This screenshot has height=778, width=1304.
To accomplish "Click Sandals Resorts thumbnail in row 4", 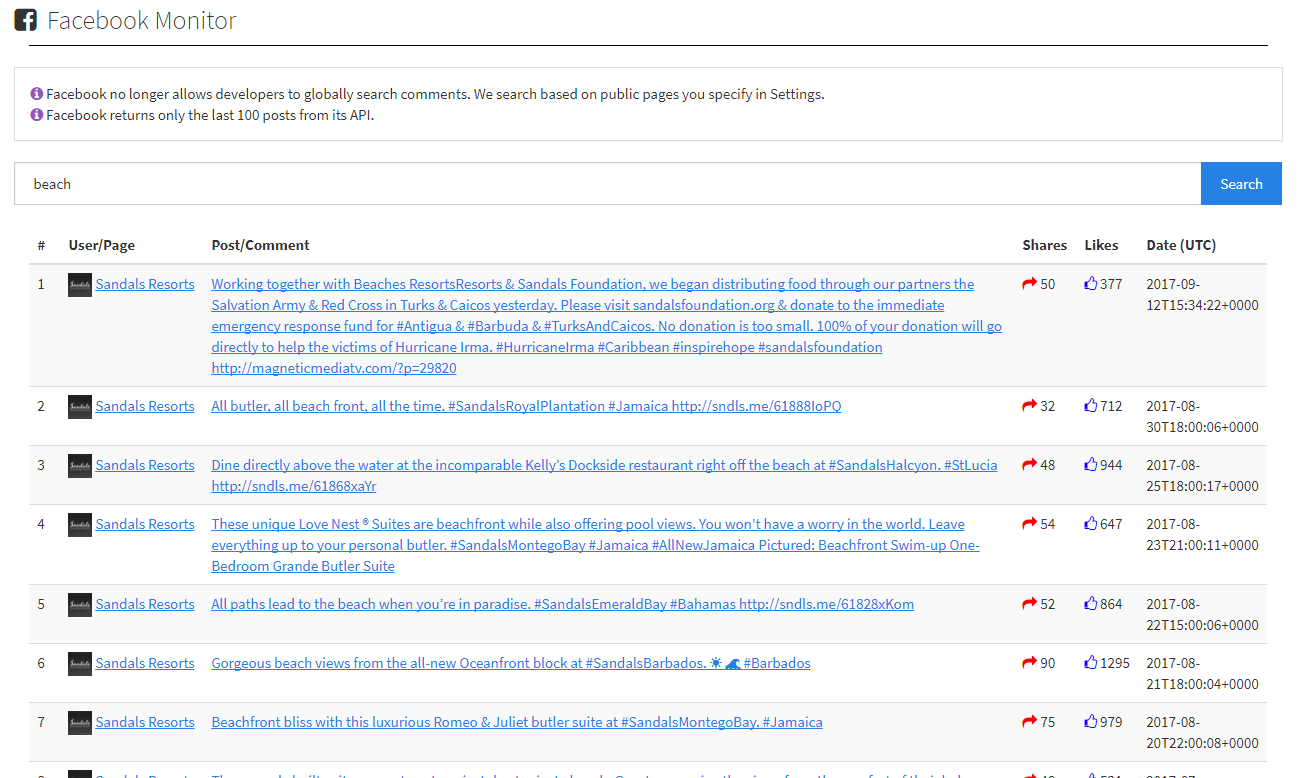I will [x=80, y=525].
